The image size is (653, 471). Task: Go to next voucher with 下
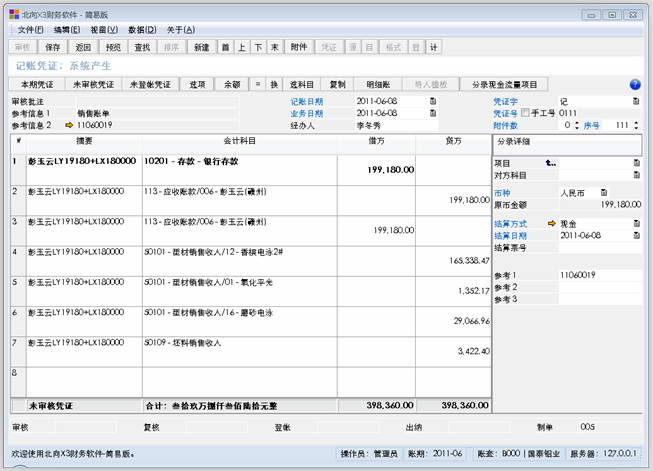coord(258,47)
